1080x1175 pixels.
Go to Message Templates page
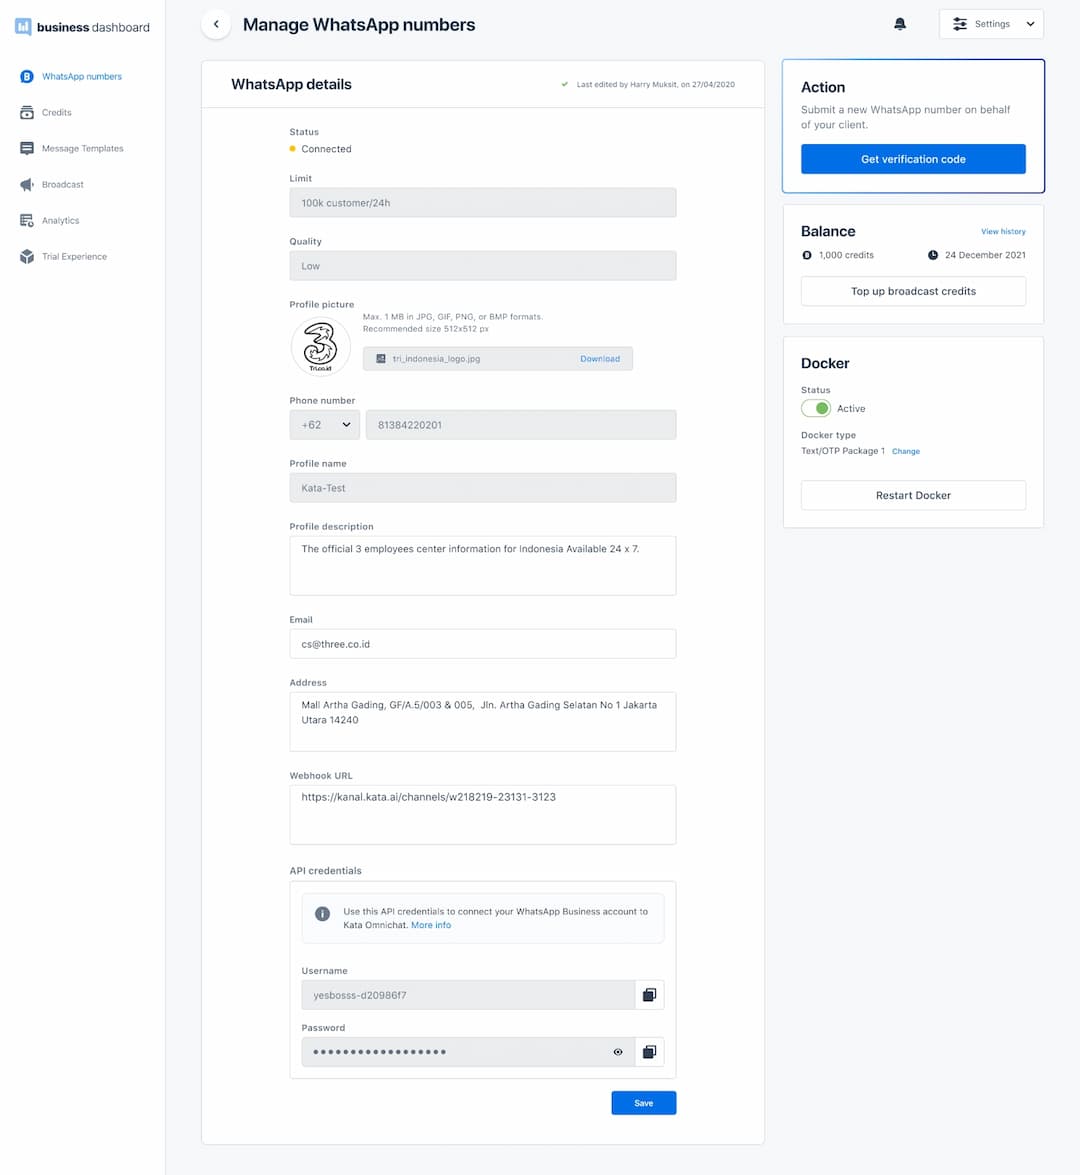point(82,149)
